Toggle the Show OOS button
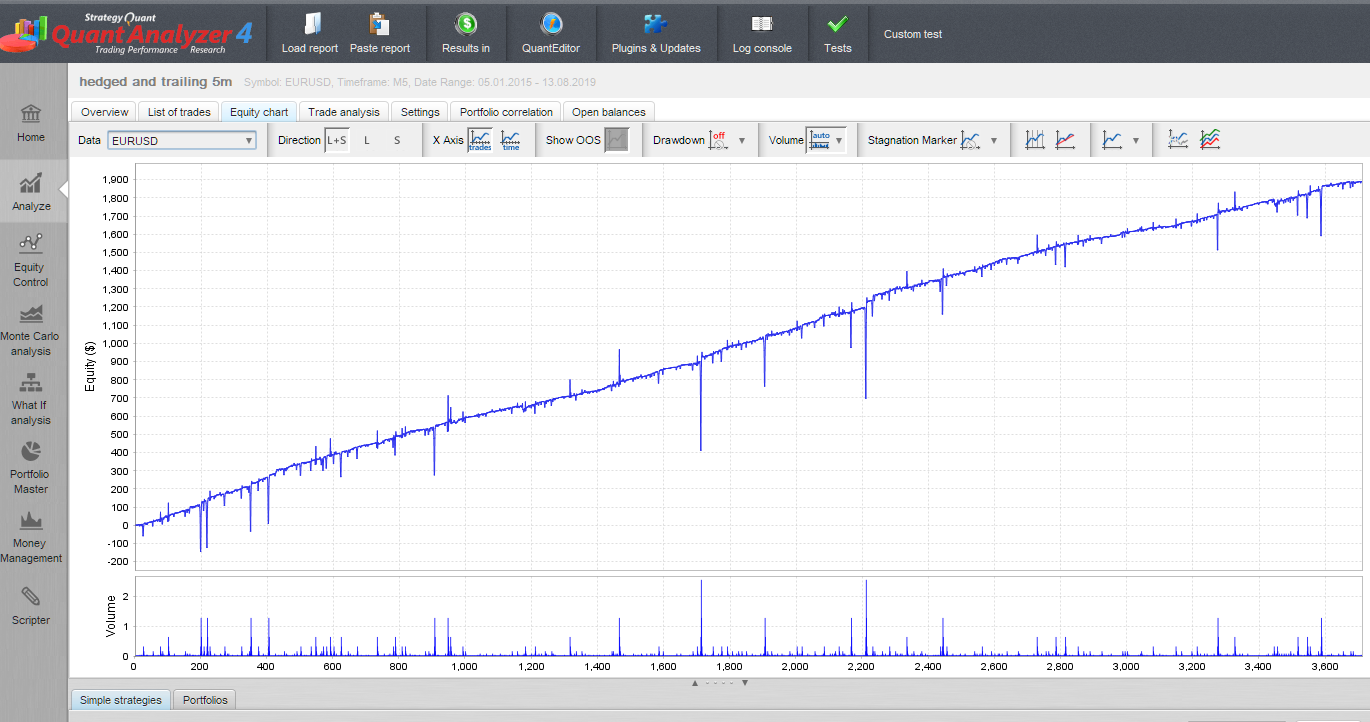 point(616,141)
